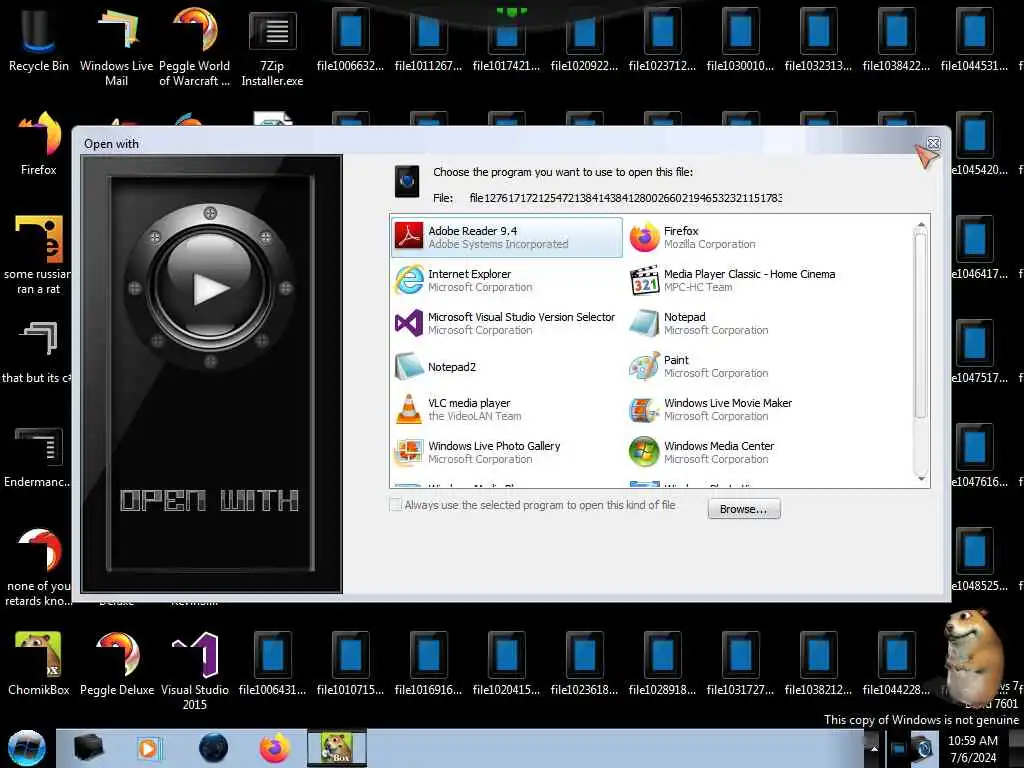Screen dimensions: 1024x768
Task: Close the Open with dialog
Action: click(x=933, y=143)
